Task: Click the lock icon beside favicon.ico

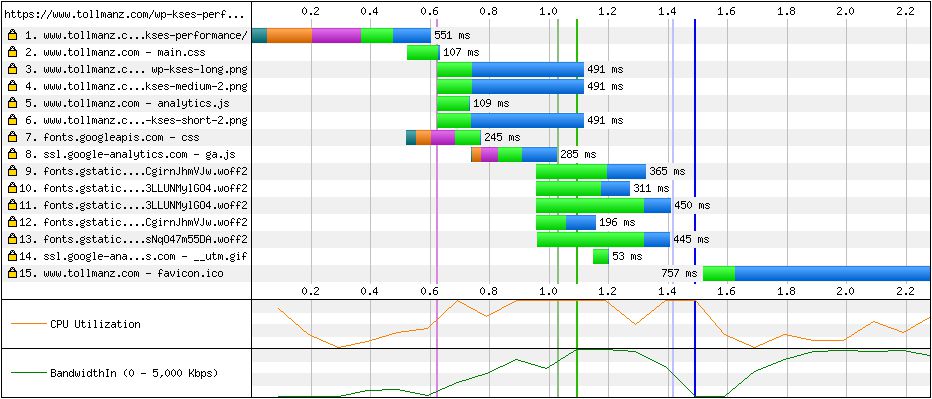Action: click(x=12, y=274)
